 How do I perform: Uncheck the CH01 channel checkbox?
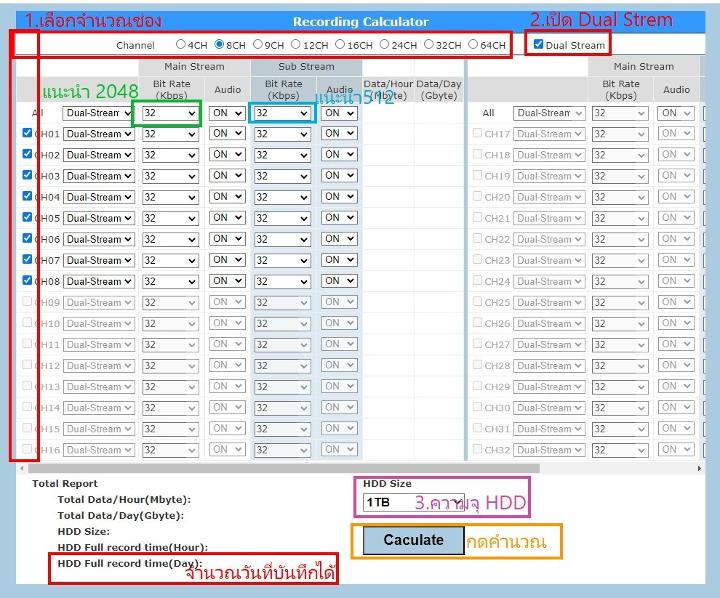27,134
